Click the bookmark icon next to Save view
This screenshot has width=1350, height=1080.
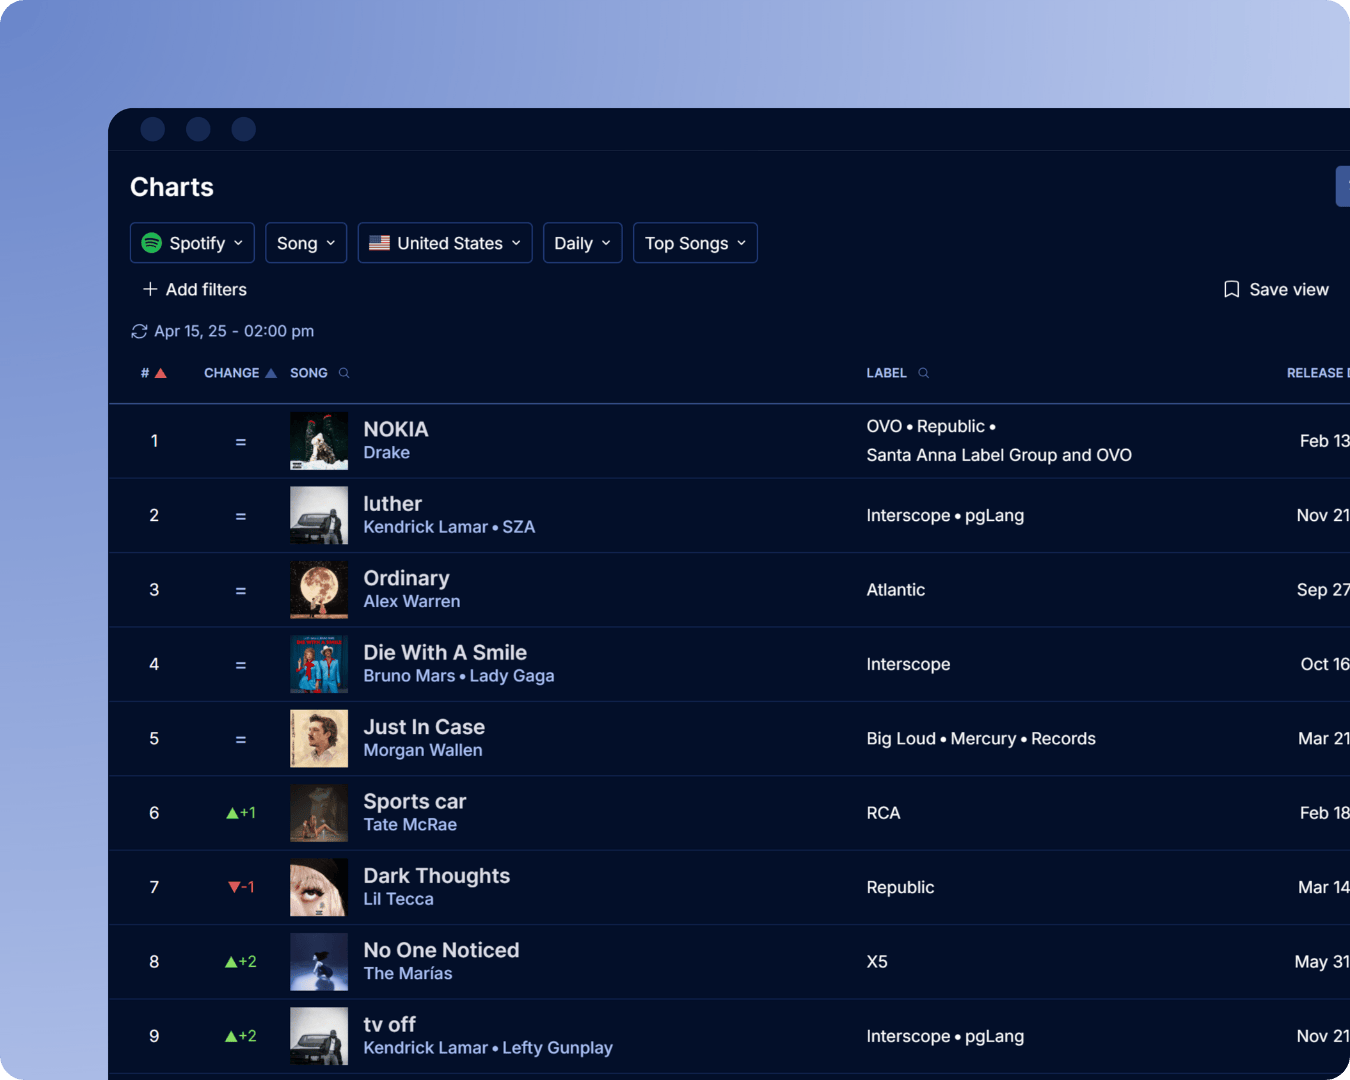point(1230,289)
